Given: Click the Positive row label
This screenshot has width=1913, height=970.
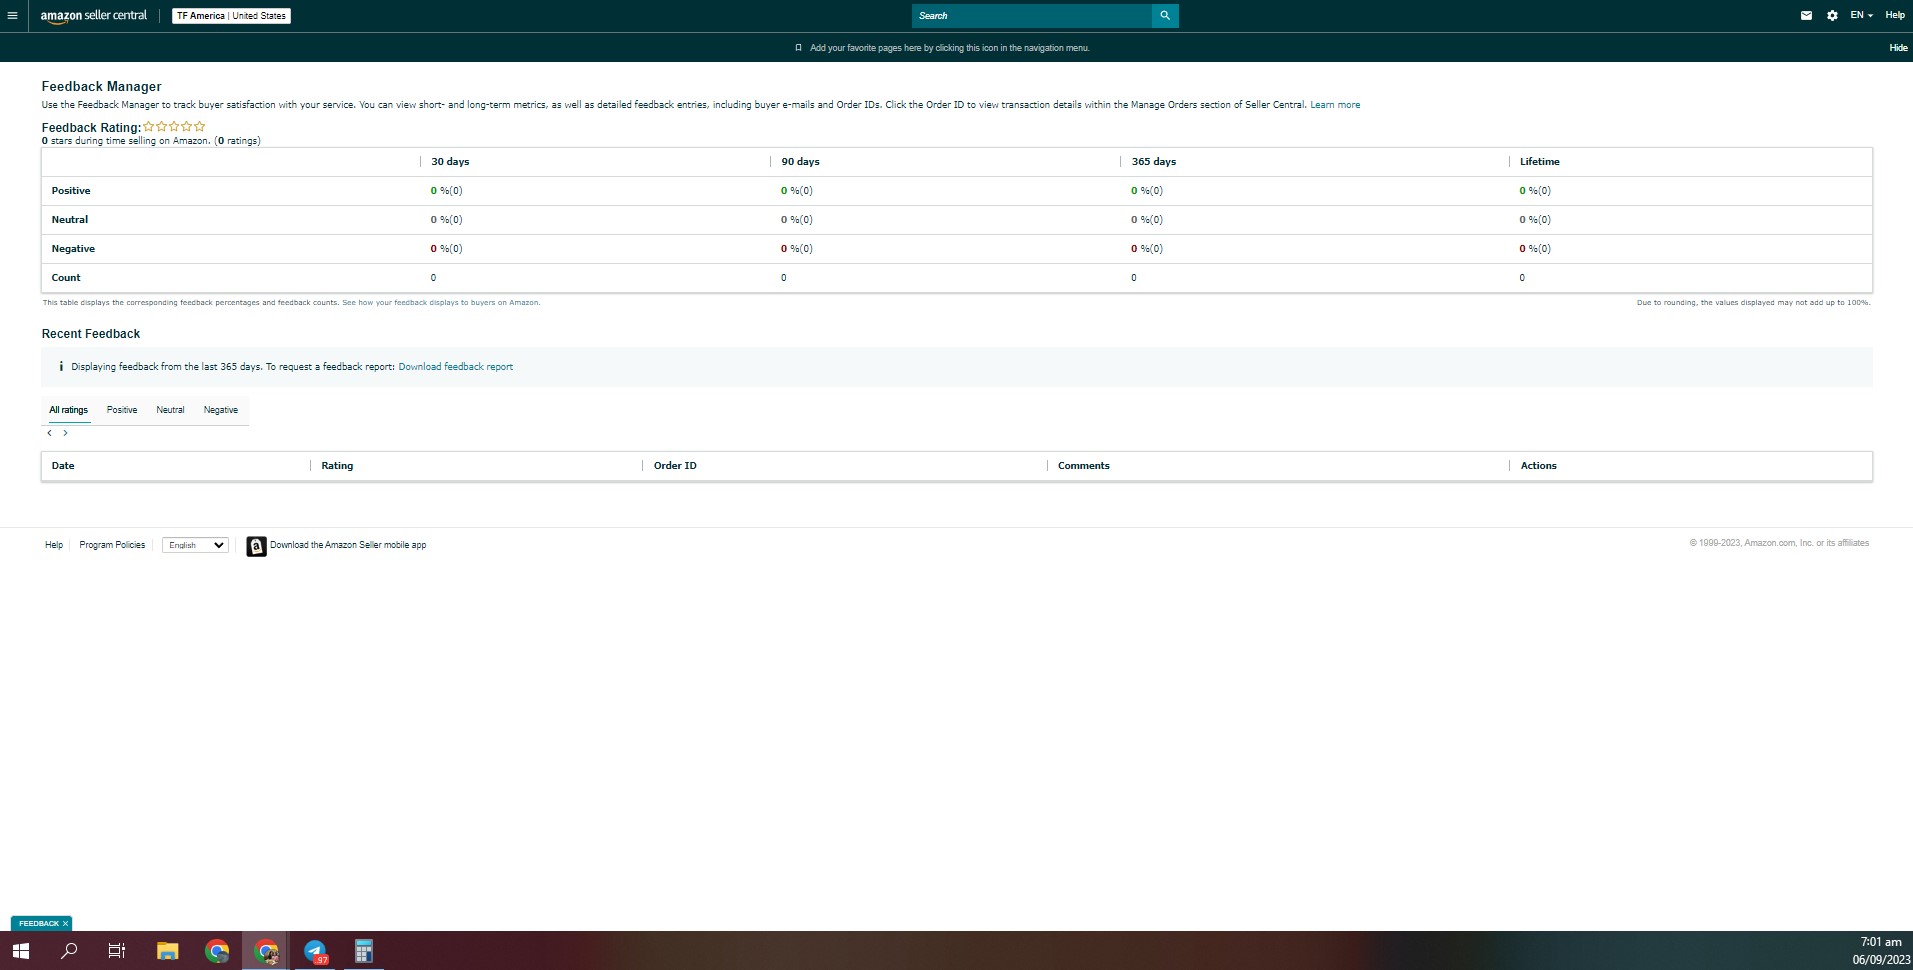Looking at the screenshot, I should click(x=71, y=191).
